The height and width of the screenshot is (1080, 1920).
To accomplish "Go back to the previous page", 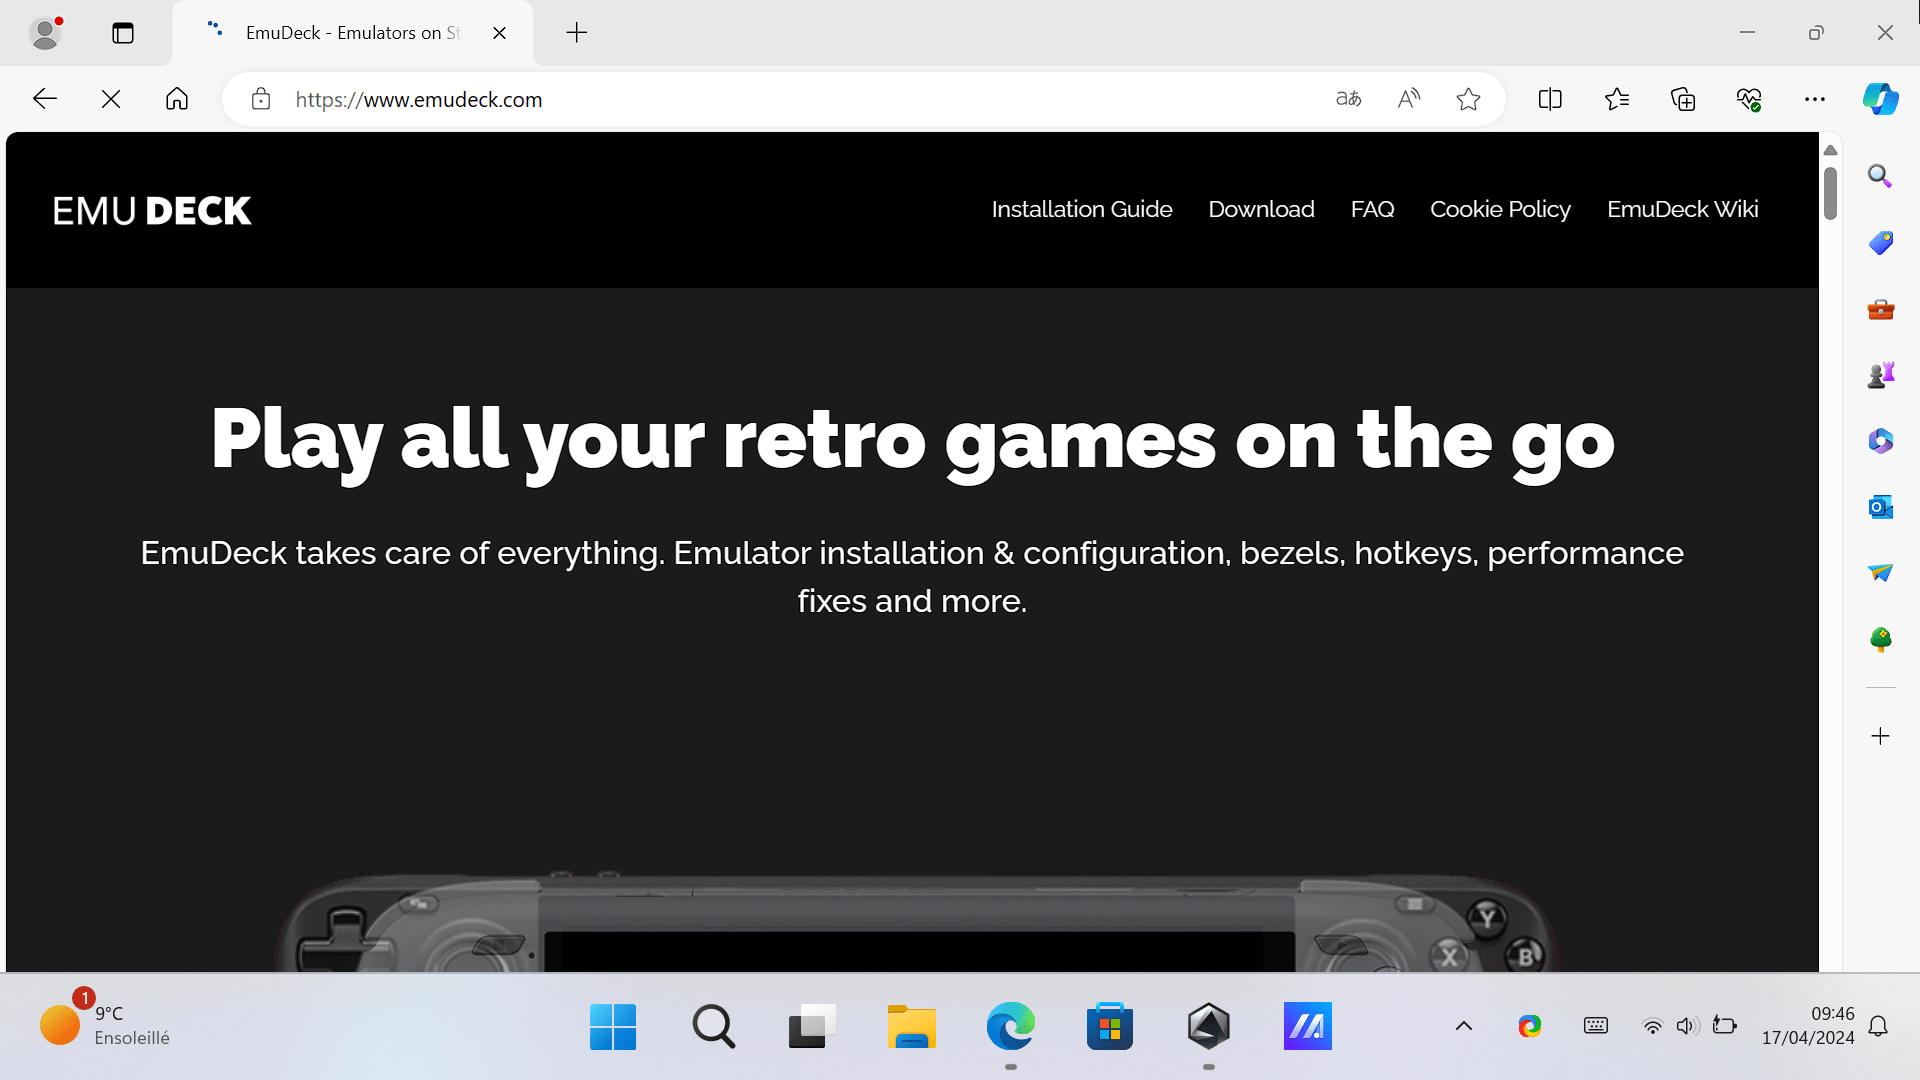I will tap(45, 99).
